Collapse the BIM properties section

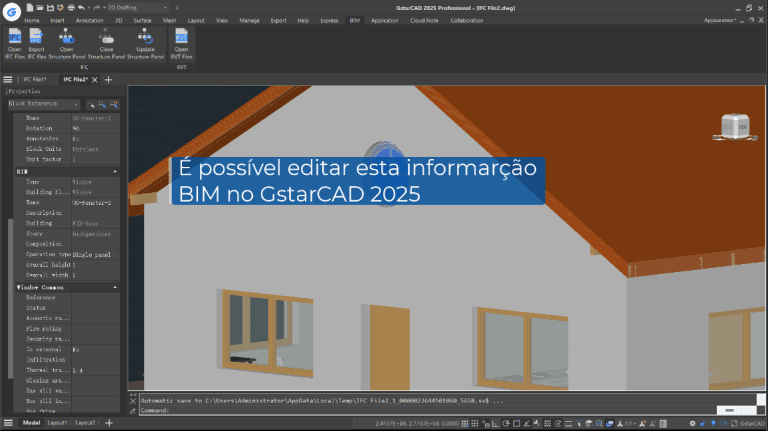(115, 171)
